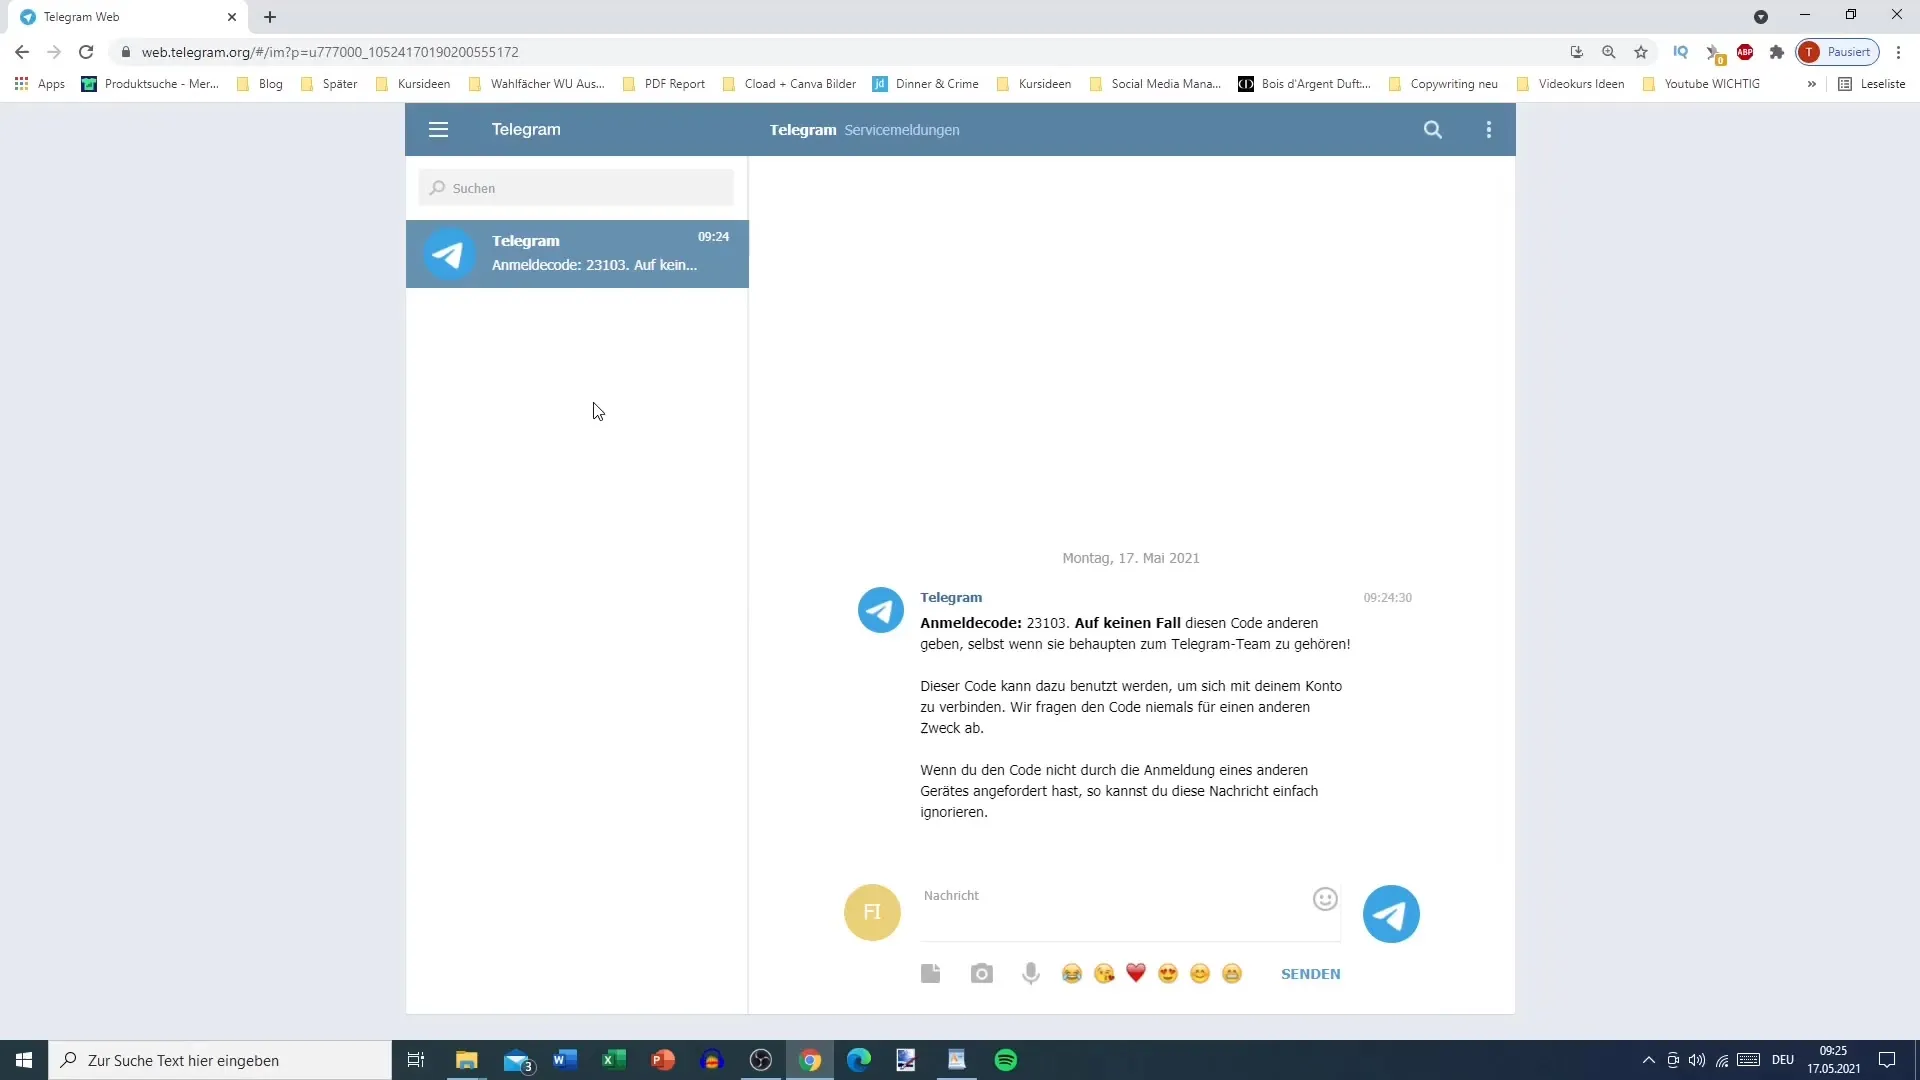Image resolution: width=1920 pixels, height=1080 pixels.
Task: Open the Windows notification center
Action: click(1887, 1060)
